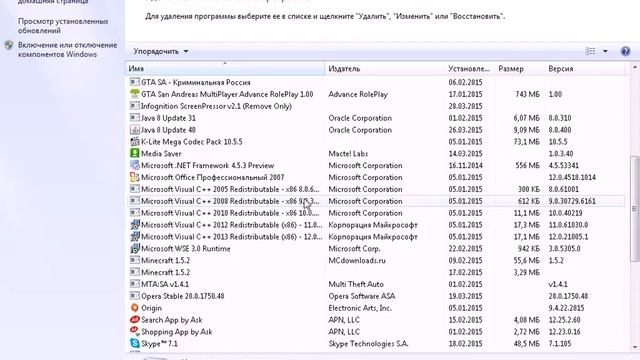Click the Mactel Labs publisher cell
640x360 pixels.
pyautogui.click(x=348, y=153)
